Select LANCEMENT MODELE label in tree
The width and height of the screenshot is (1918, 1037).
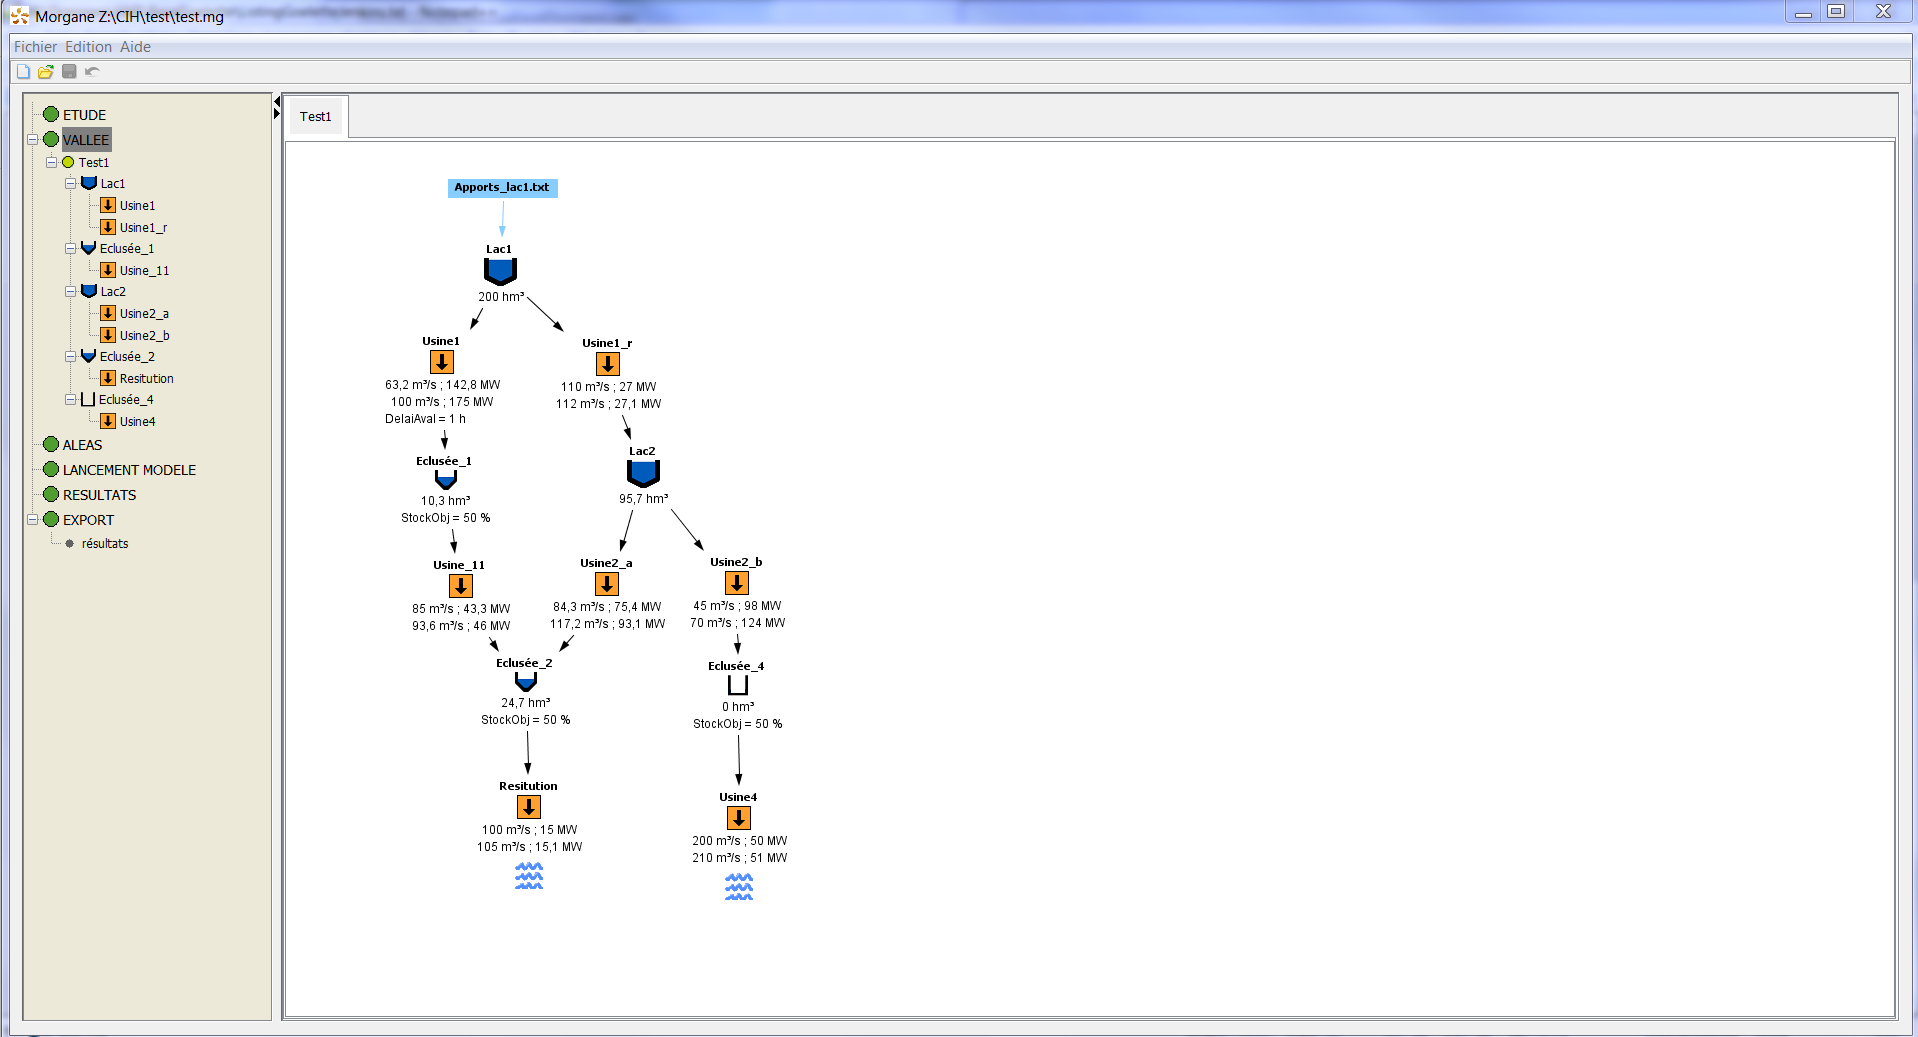(x=129, y=470)
